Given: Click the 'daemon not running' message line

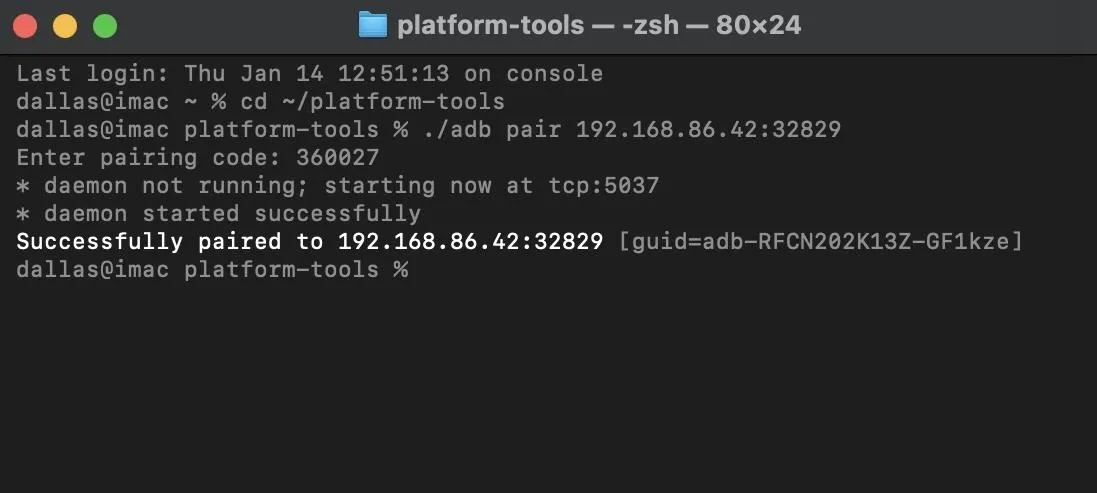Looking at the screenshot, I should (337, 185).
